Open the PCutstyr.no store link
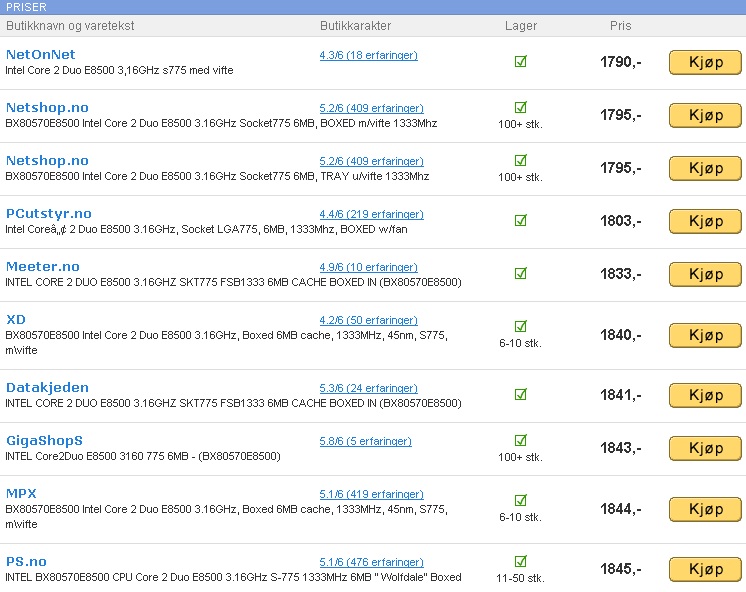The image size is (746, 592). click(49, 214)
